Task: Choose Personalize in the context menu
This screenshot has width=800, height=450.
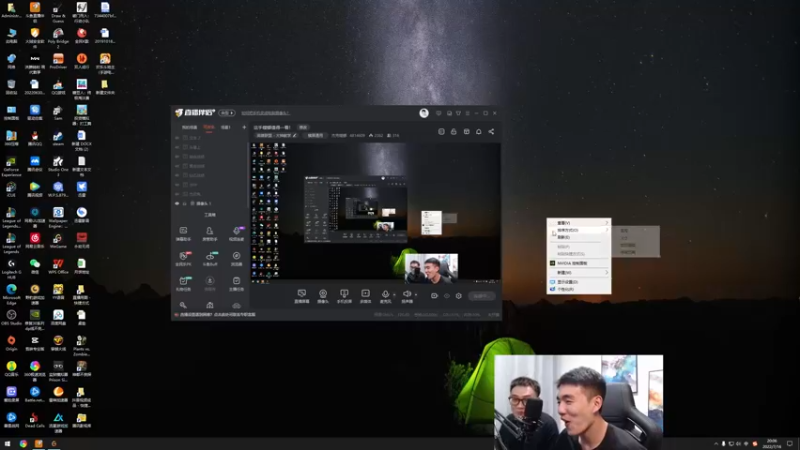Action: coord(579,289)
